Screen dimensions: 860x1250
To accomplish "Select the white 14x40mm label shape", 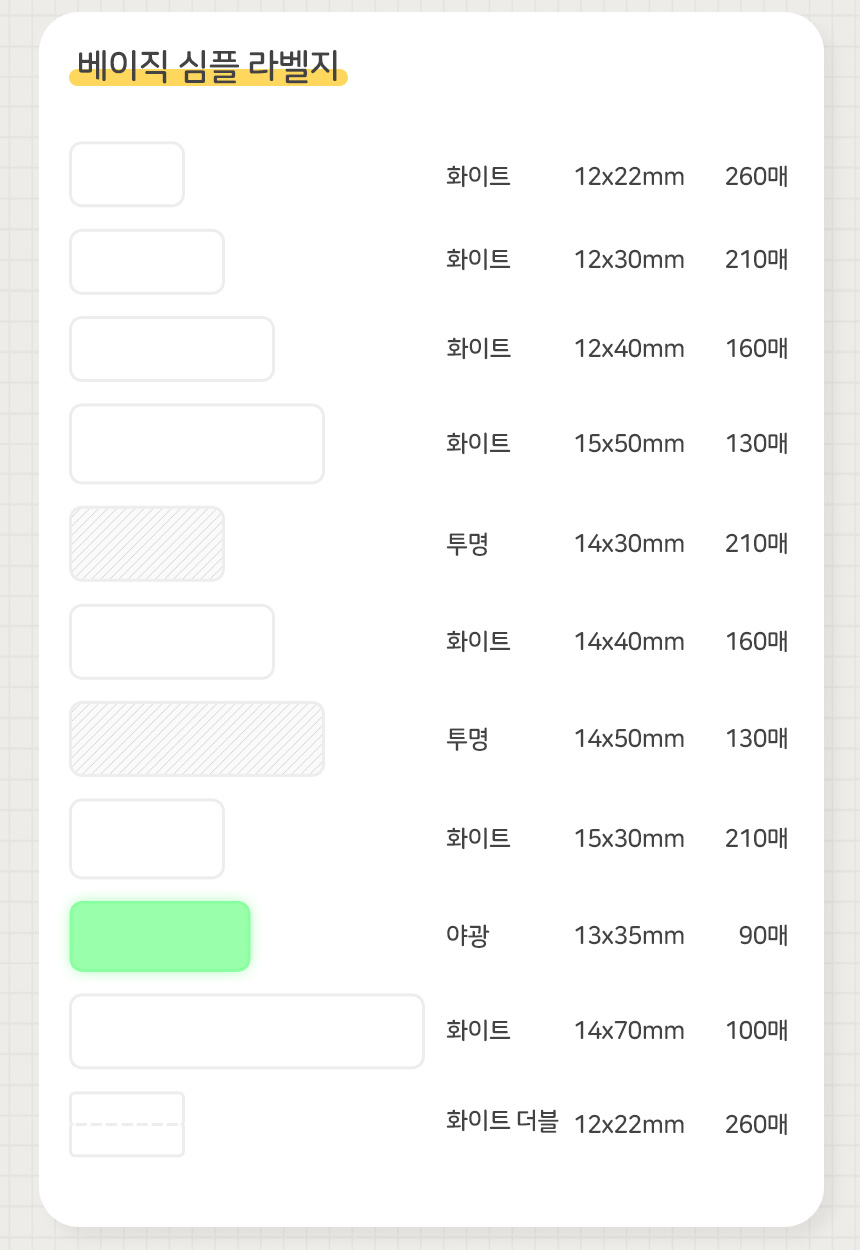I will pos(172,642).
